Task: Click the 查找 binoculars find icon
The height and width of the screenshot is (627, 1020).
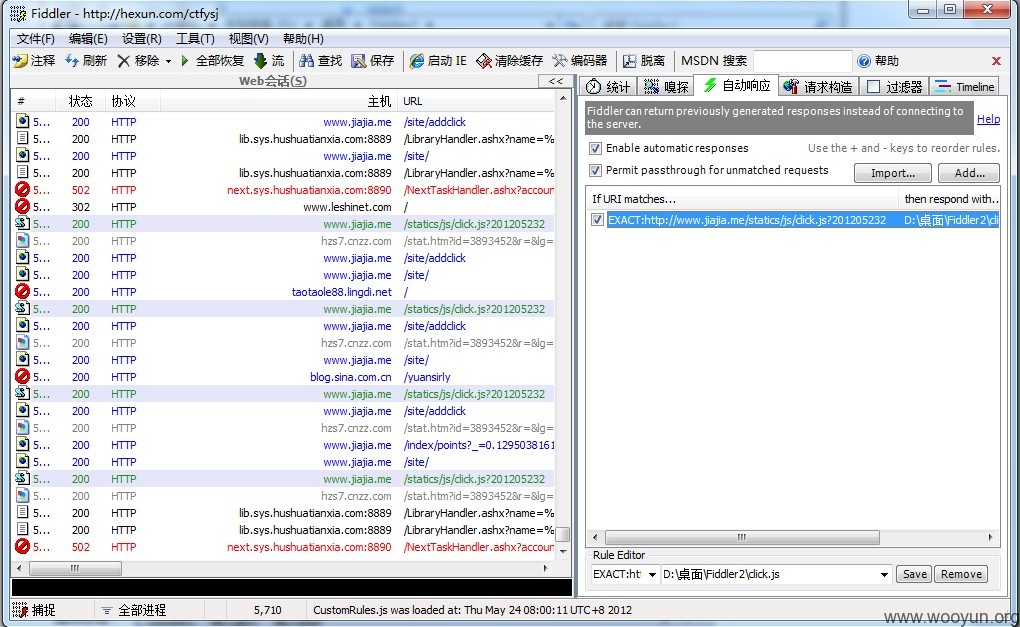Action: (306, 60)
